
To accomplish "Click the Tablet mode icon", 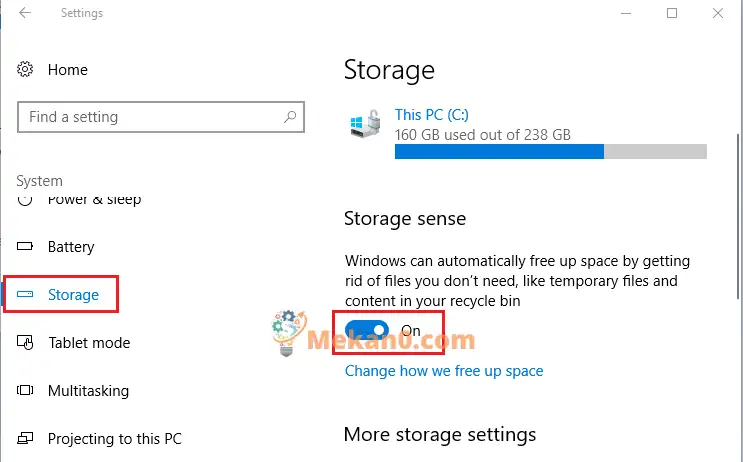I will point(25,342).
